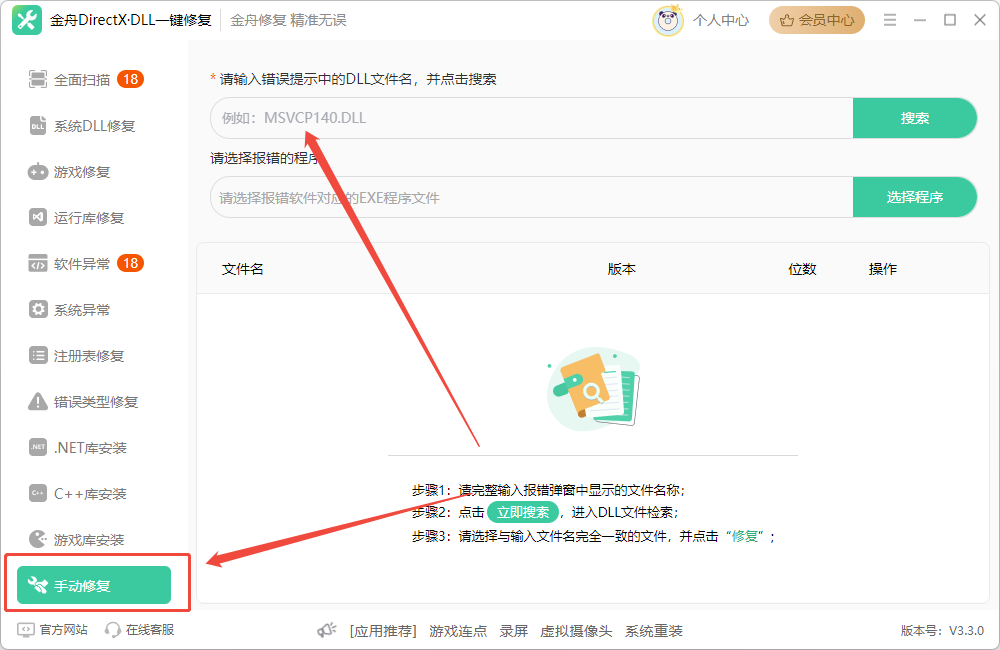Select the 手动修复 tab
1000x650 pixels.
pyautogui.click(x=94, y=585)
